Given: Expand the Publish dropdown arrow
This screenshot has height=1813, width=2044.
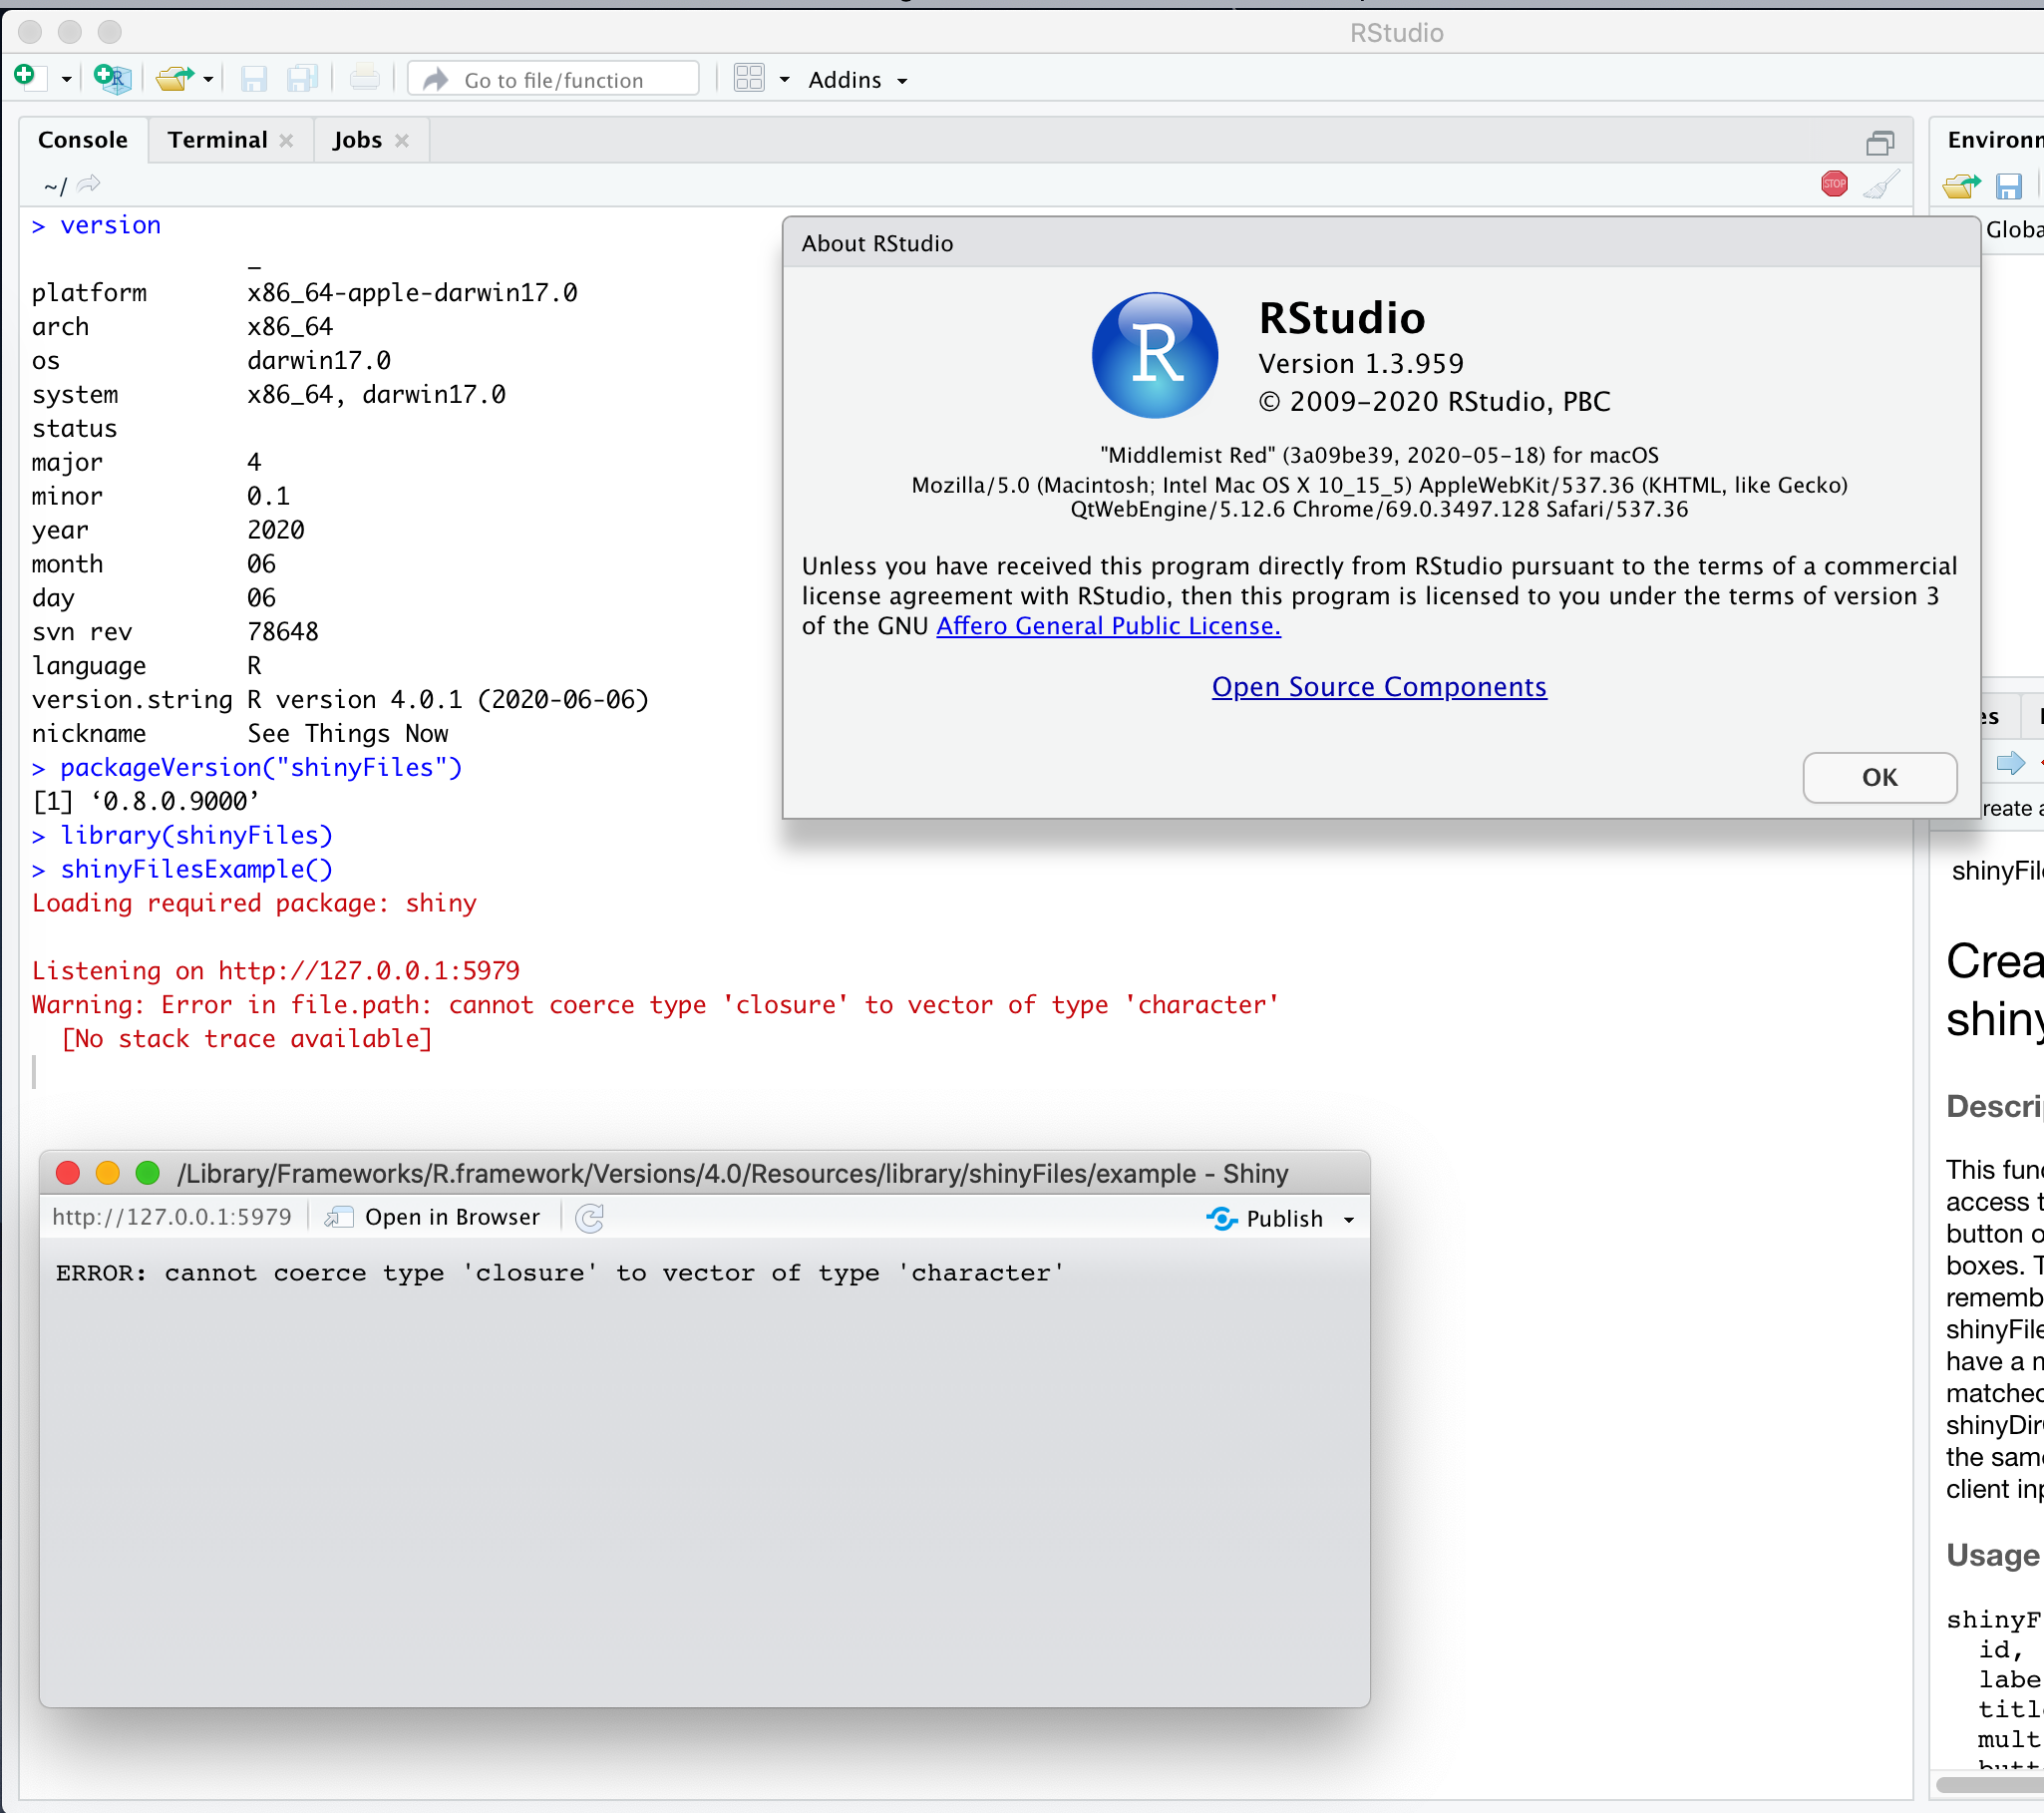Looking at the screenshot, I should pos(1348,1219).
